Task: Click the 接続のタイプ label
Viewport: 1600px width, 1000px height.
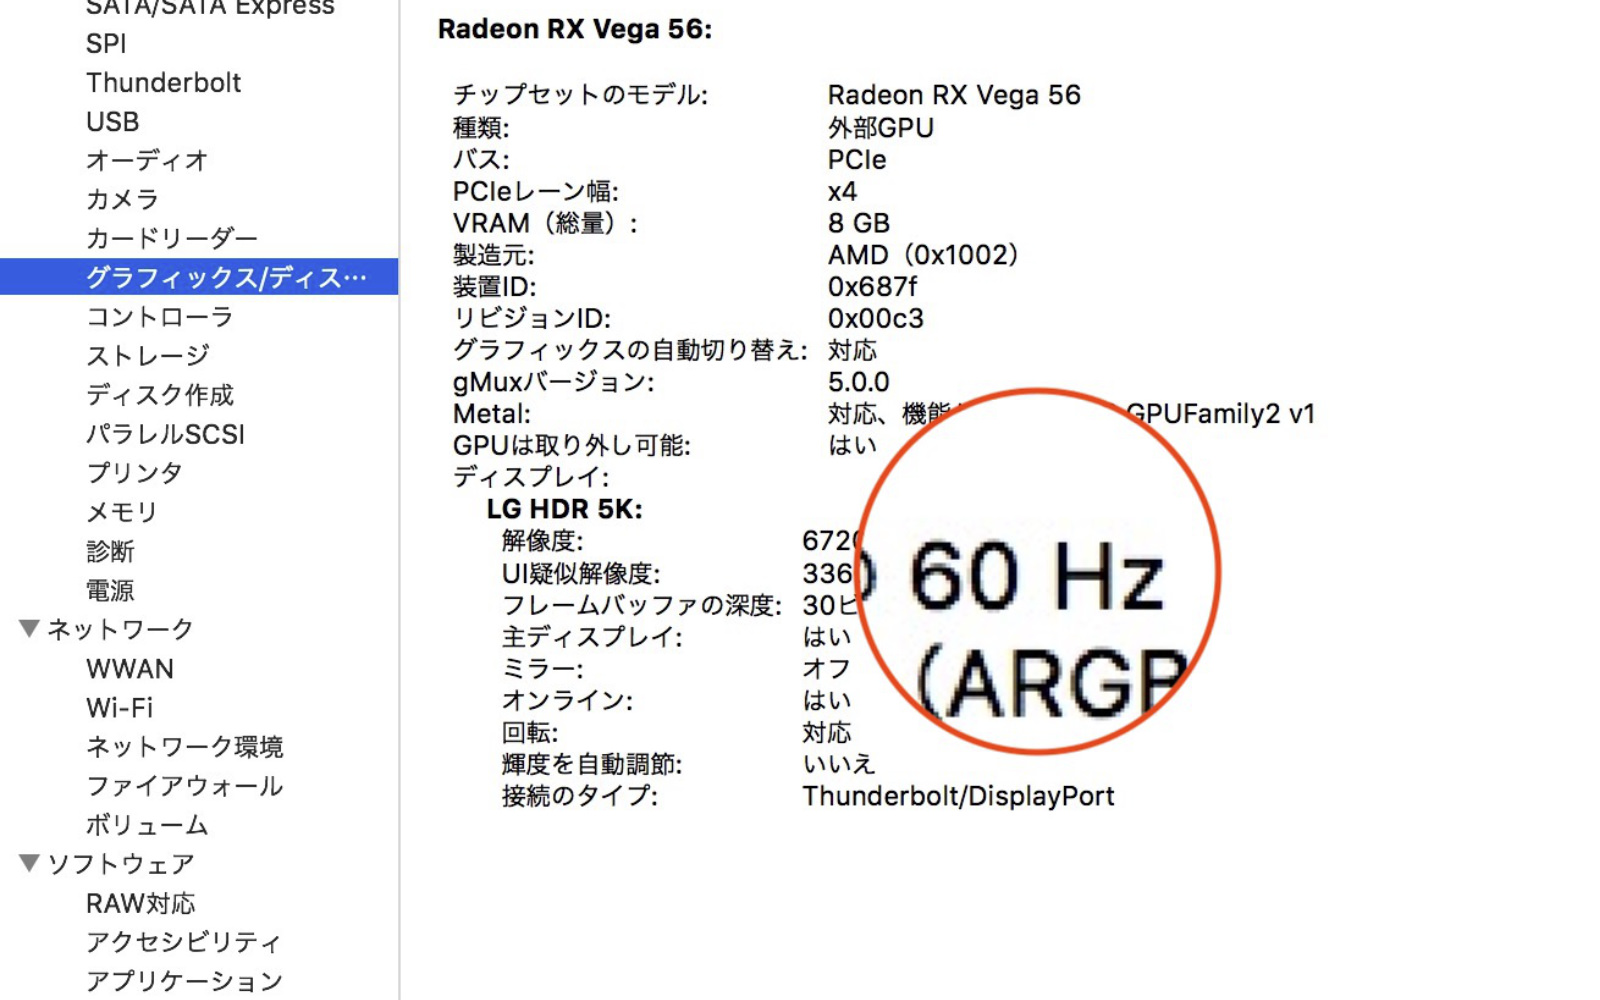Action: [580, 796]
